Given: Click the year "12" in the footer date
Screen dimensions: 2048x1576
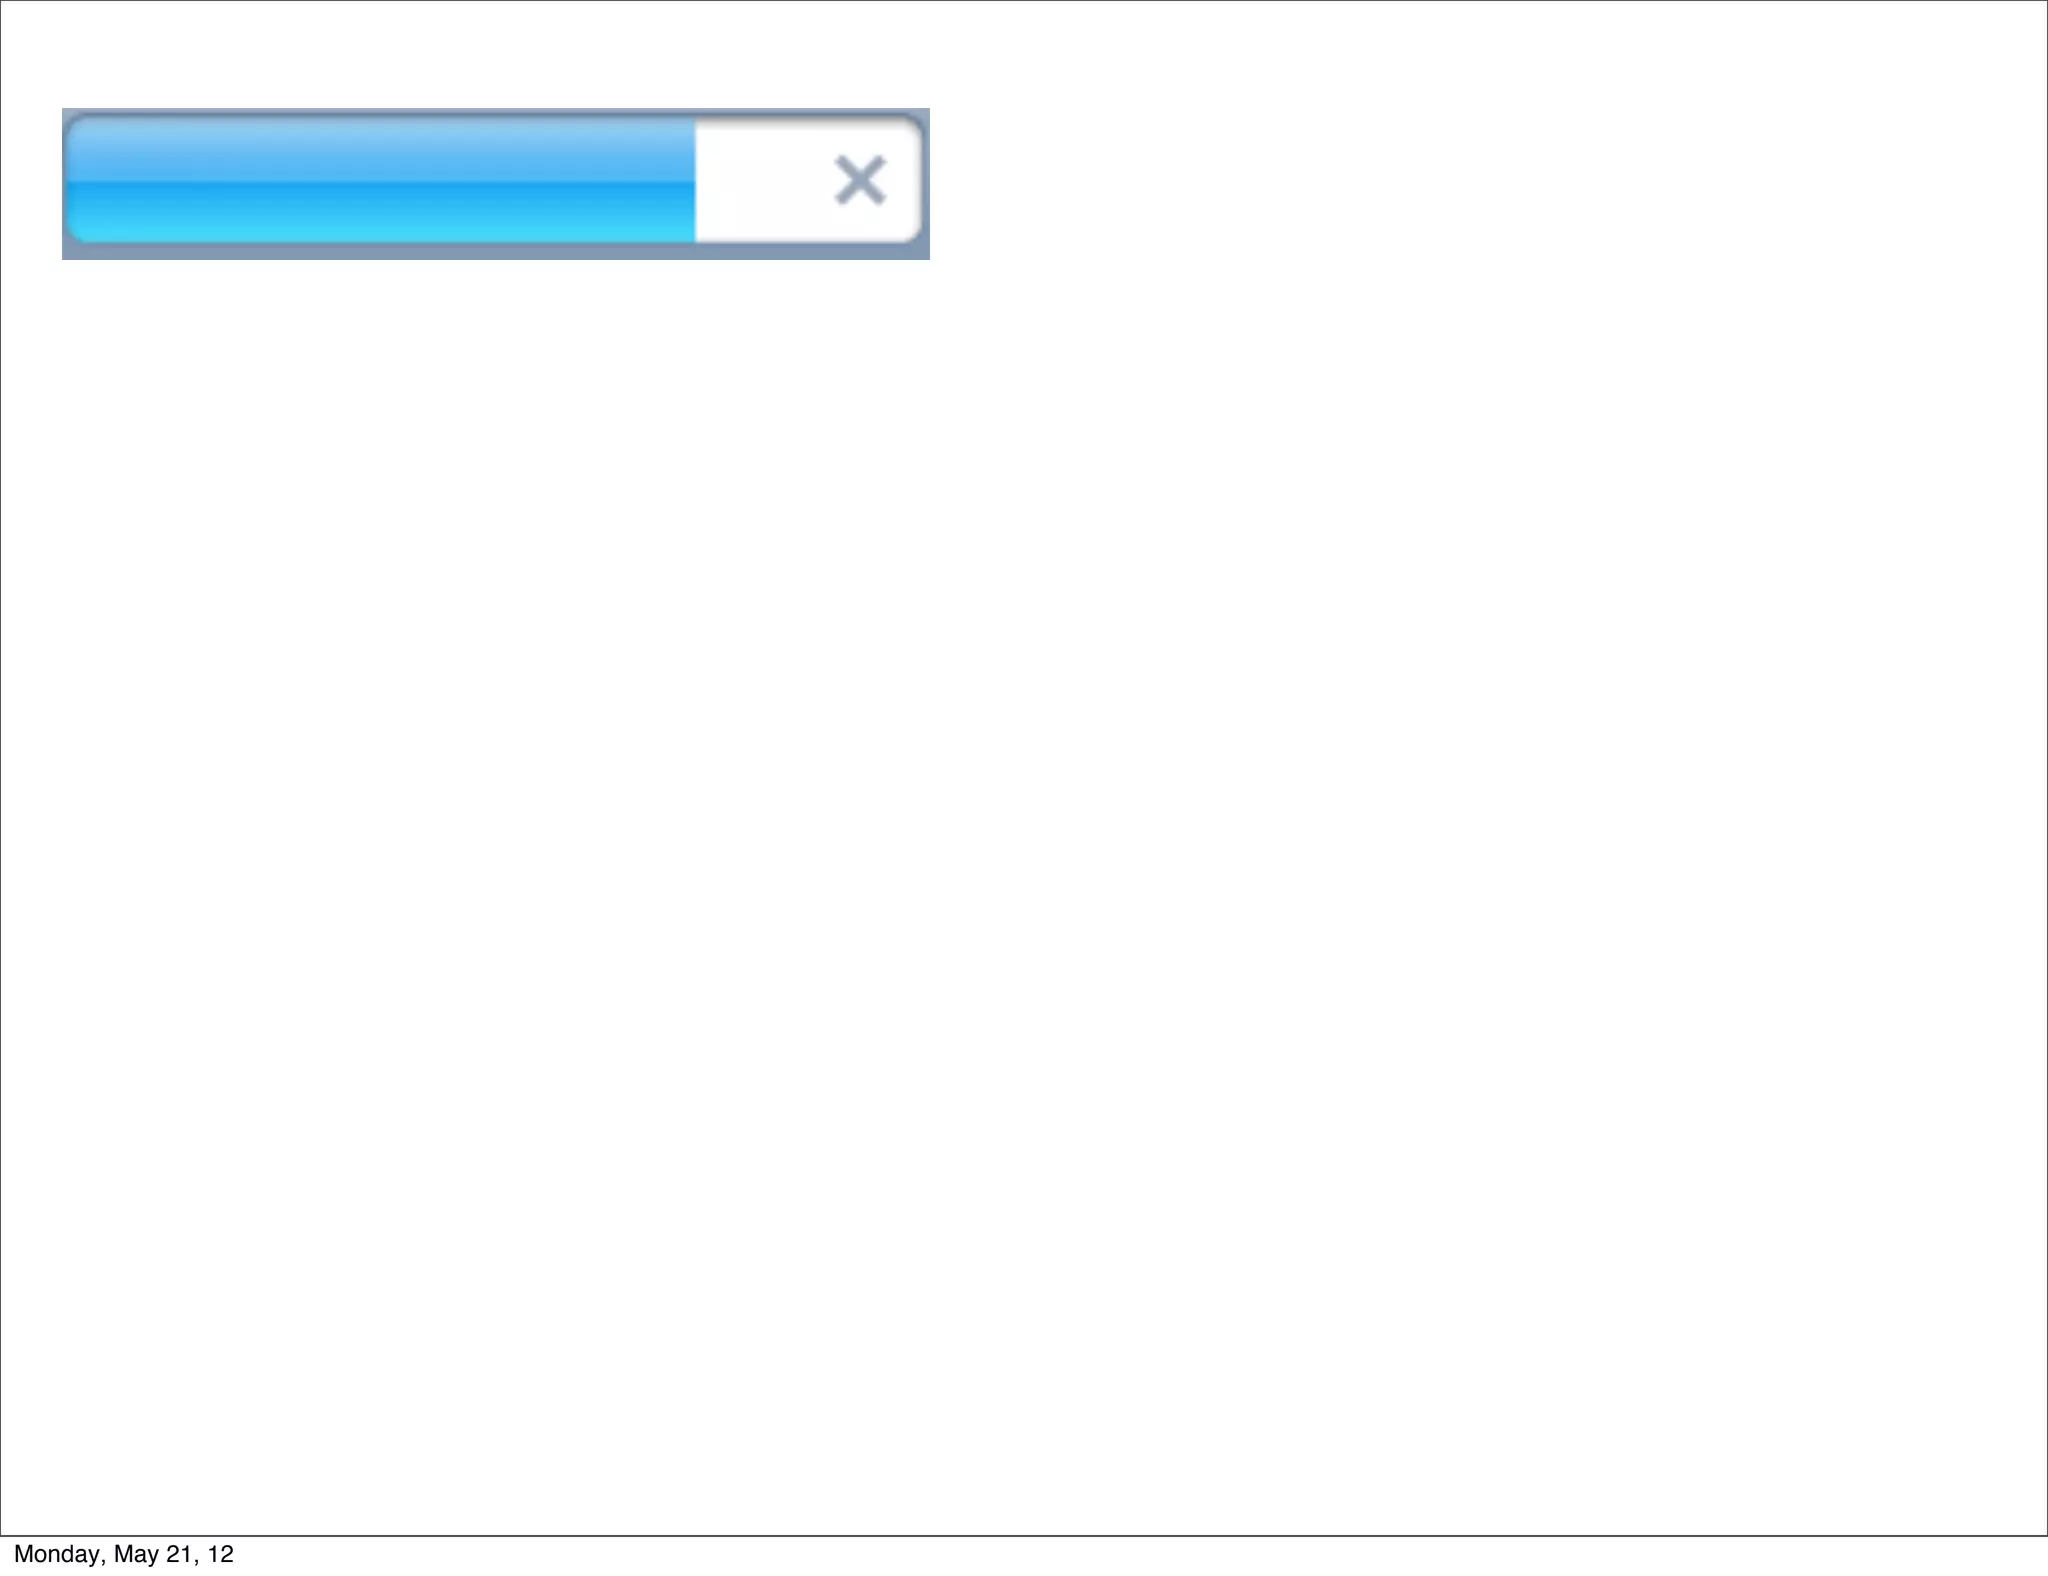Looking at the screenshot, I should 221,1554.
